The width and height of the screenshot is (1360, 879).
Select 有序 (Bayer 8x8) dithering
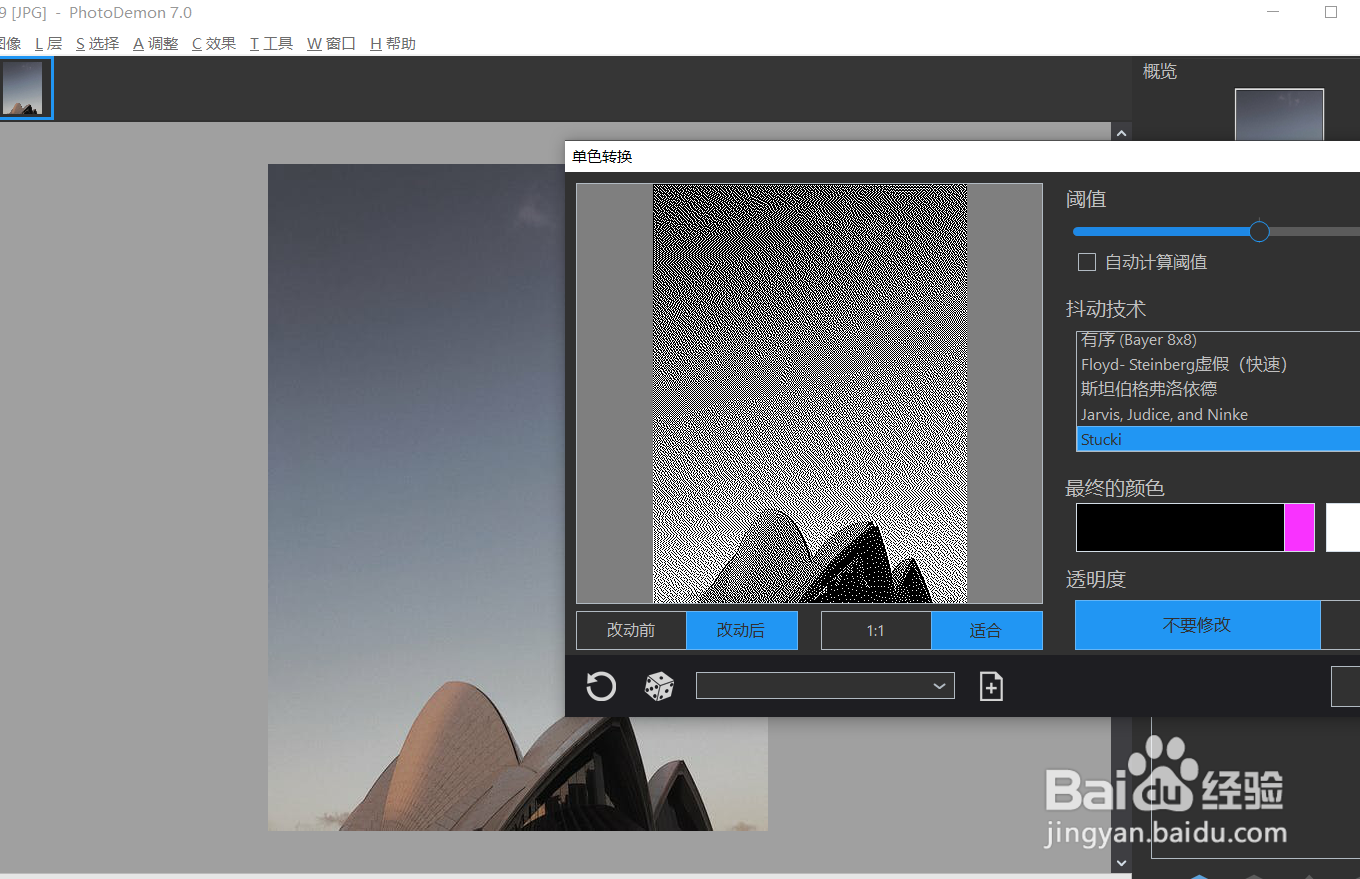(x=1218, y=340)
